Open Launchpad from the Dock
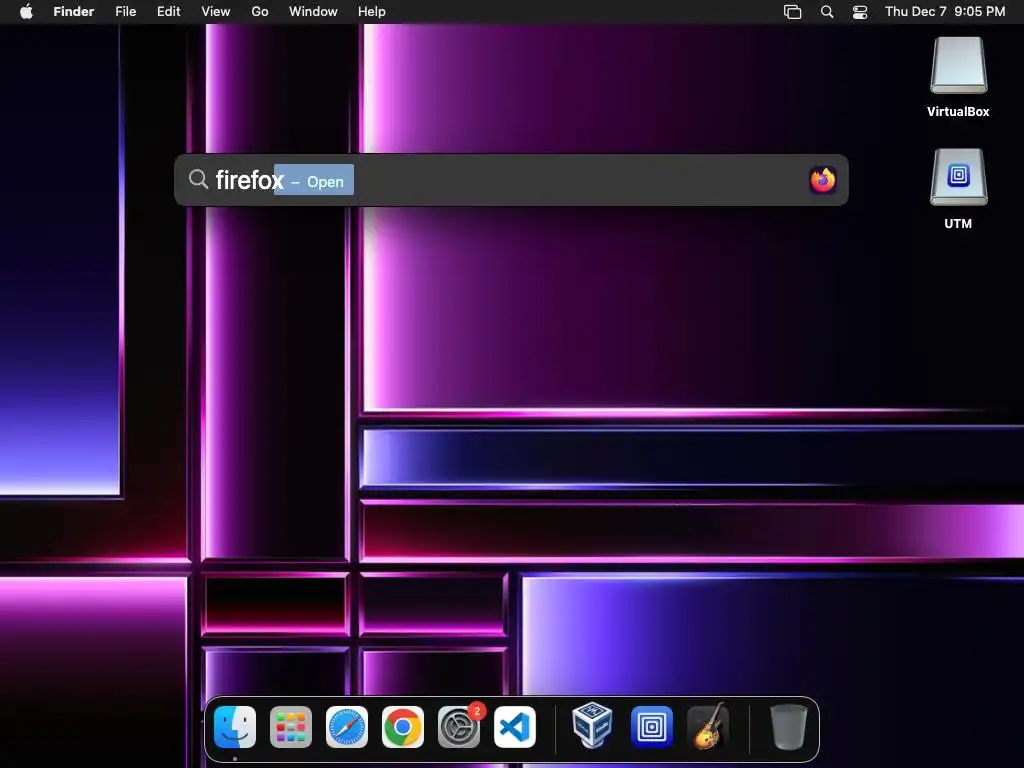Viewport: 1024px width, 768px height. [291, 727]
